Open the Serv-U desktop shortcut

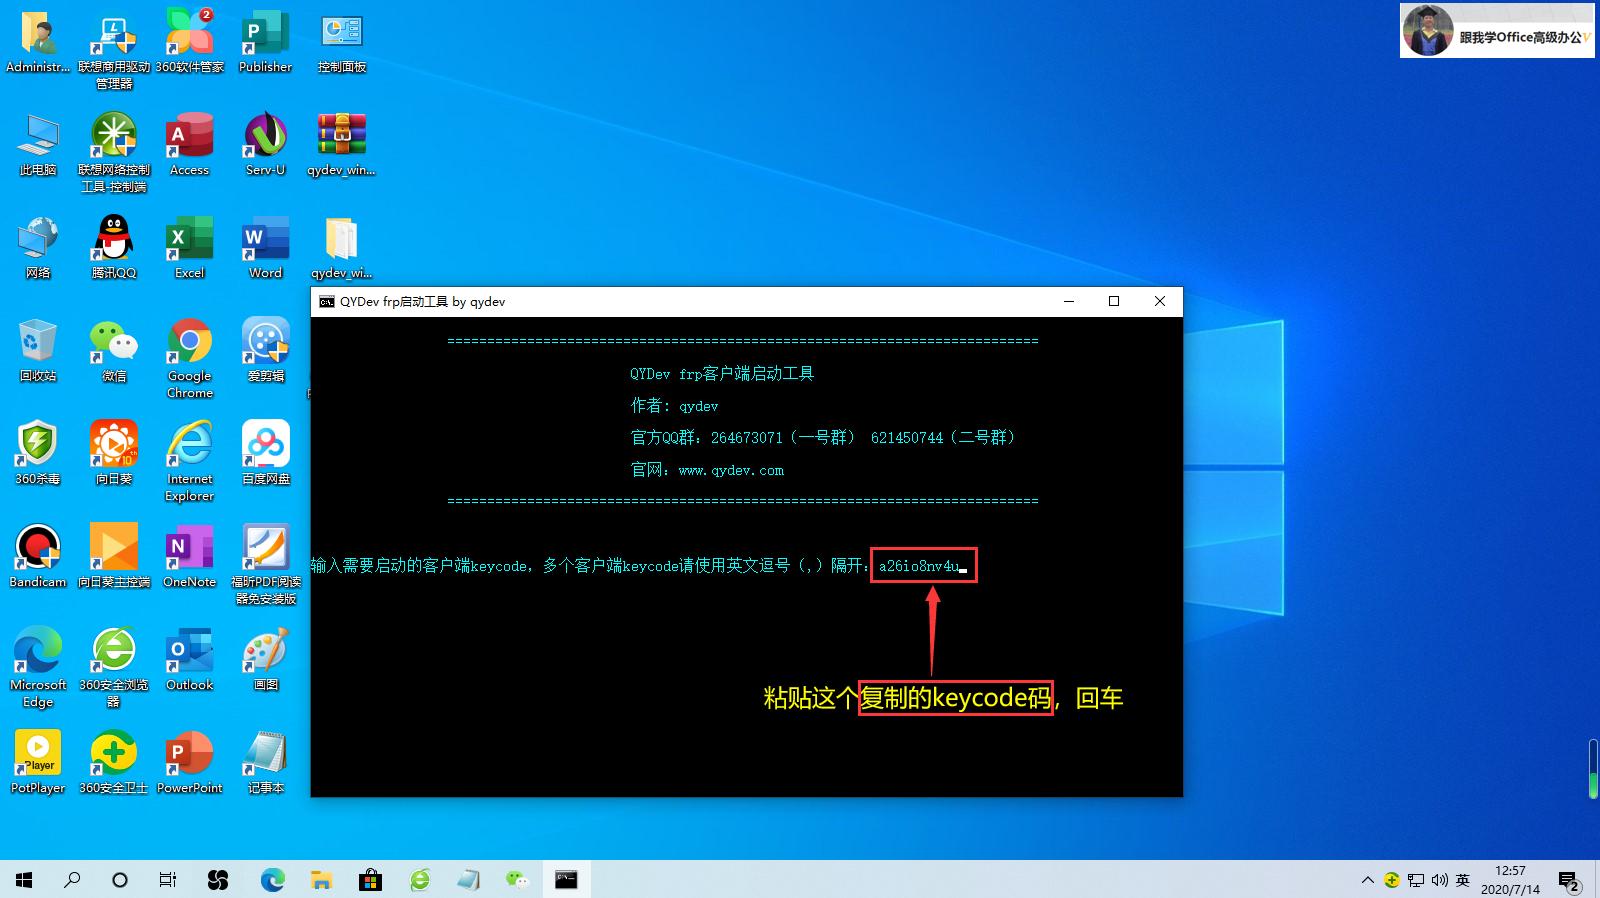265,145
